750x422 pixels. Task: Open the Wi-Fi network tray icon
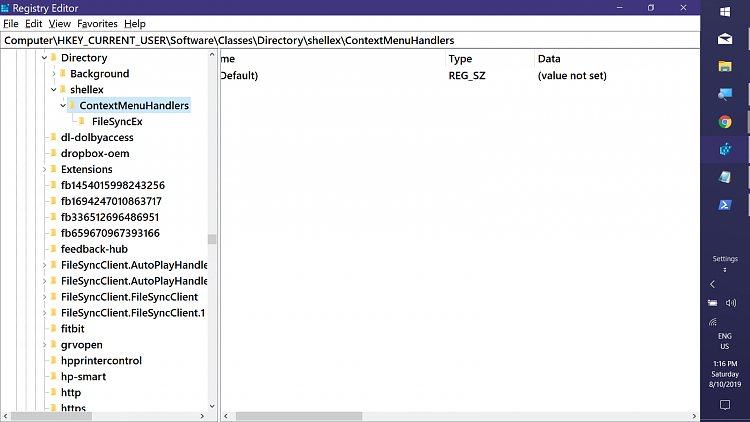[713, 322]
